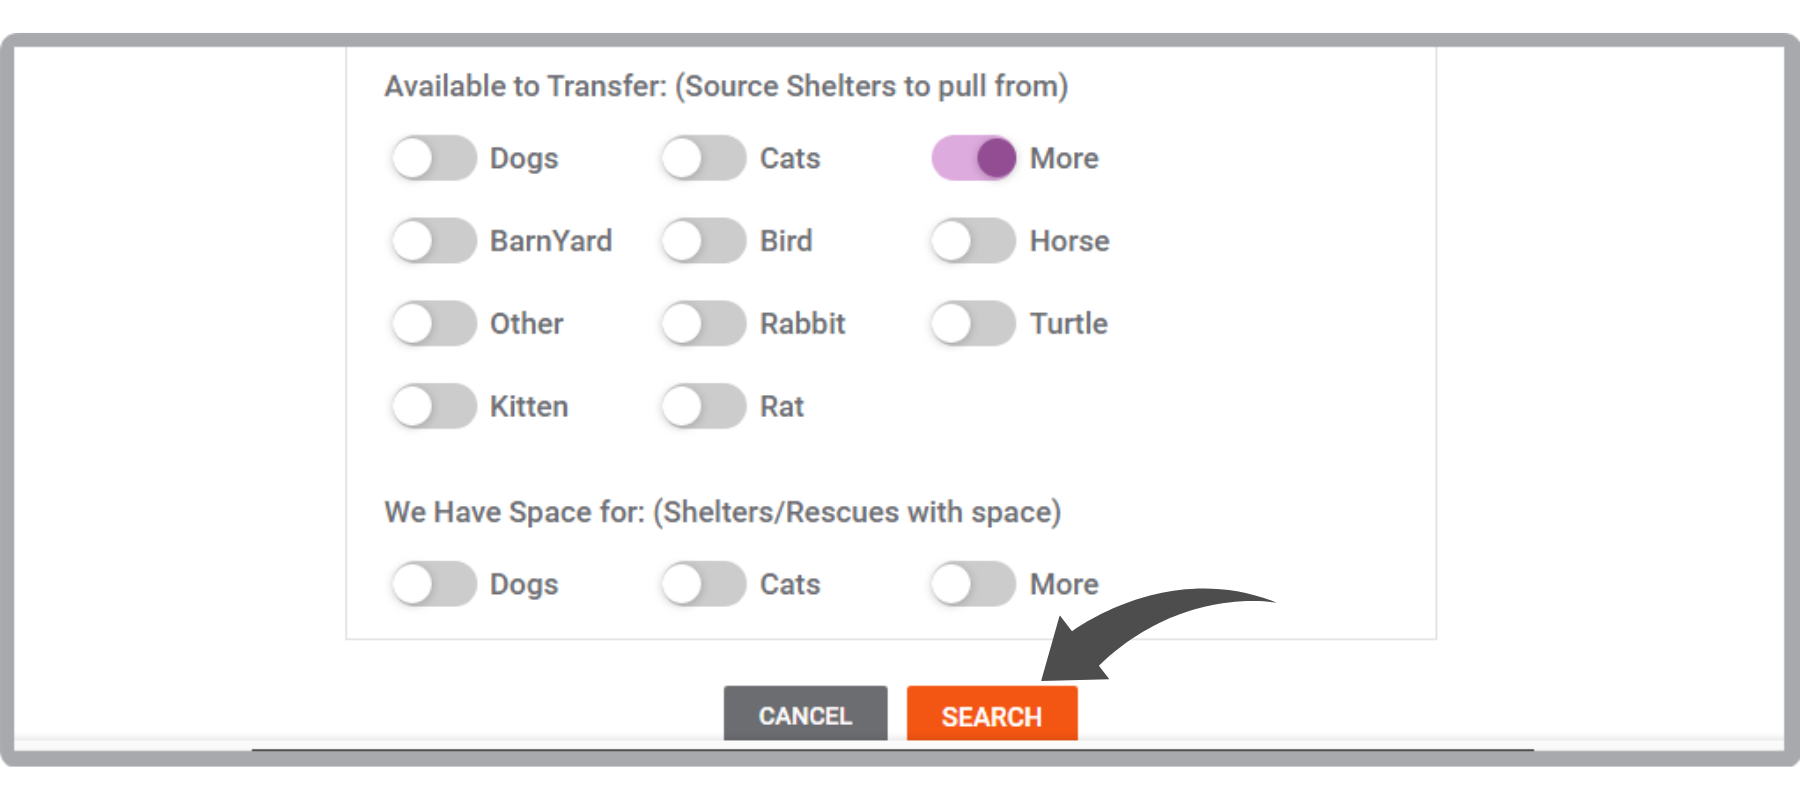Image resolution: width=1800 pixels, height=800 pixels.
Task: Toggle the Bird switch
Action: click(x=703, y=241)
